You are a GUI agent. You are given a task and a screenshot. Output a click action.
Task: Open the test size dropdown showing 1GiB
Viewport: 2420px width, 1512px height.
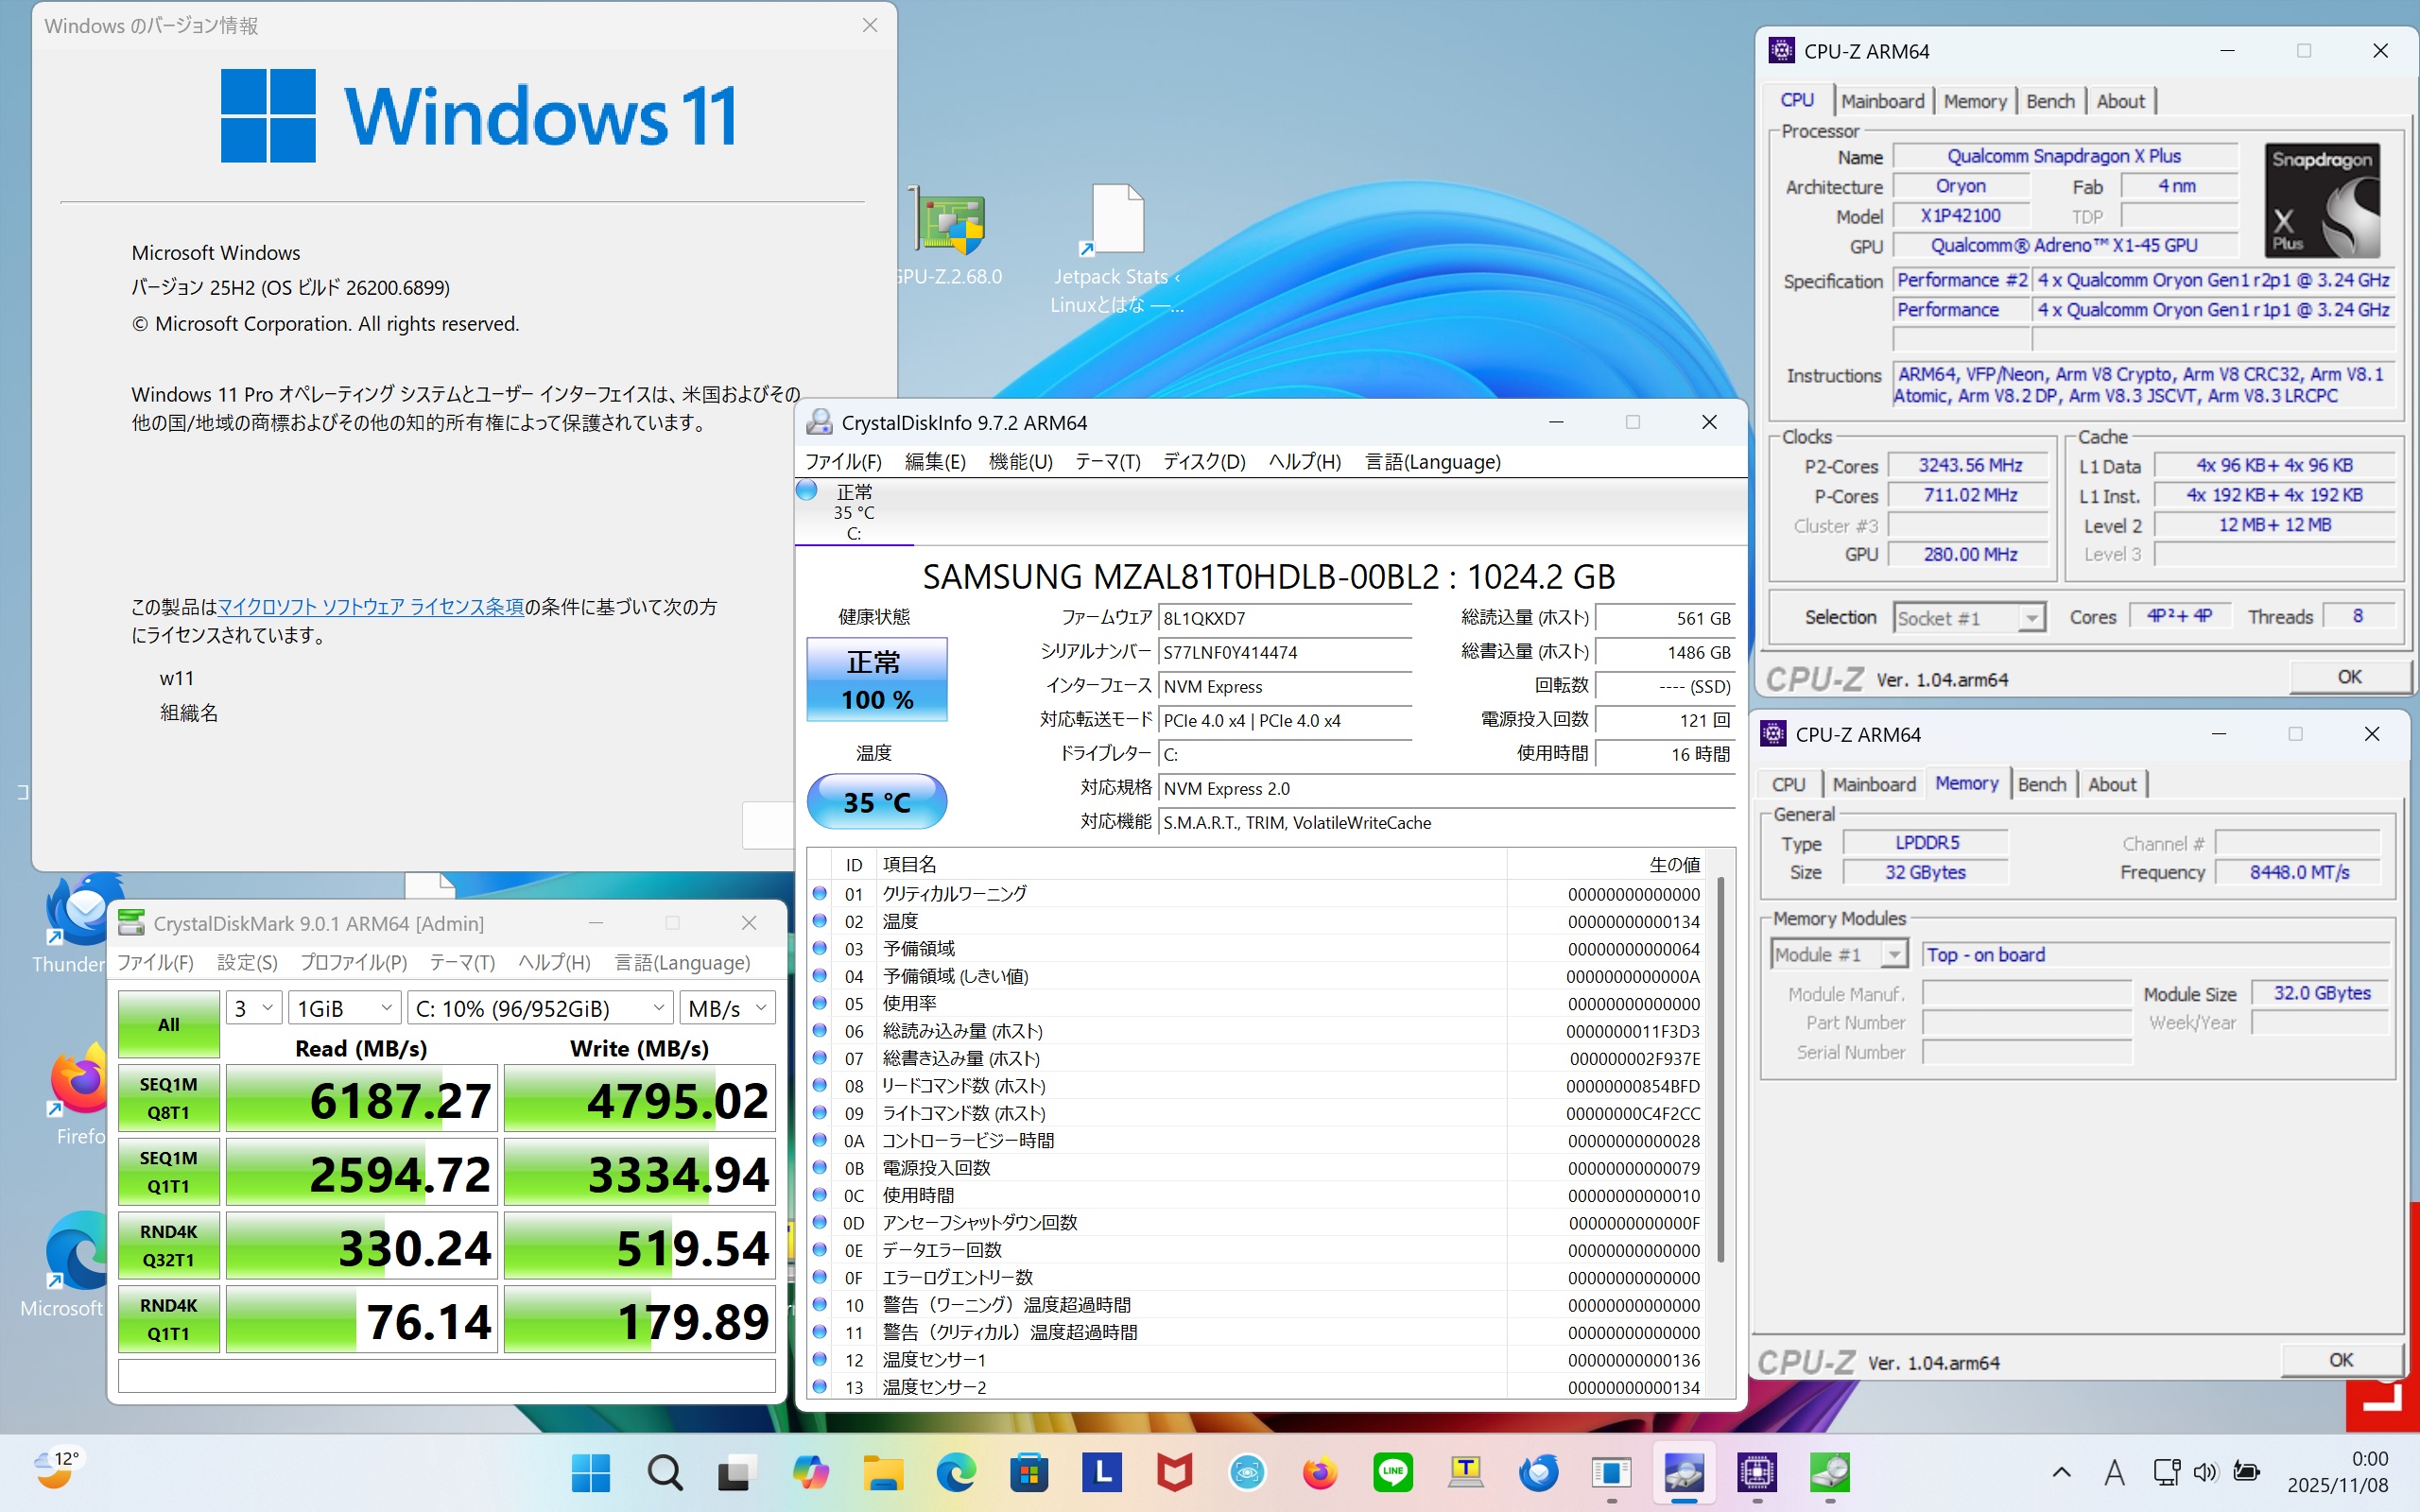pyautogui.click(x=344, y=1008)
